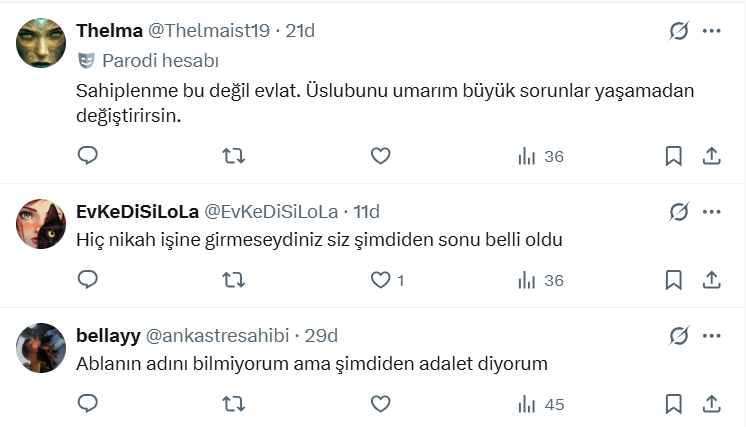746x427 pixels.
Task: Open more options on bellayy's tweet
Action: [712, 335]
